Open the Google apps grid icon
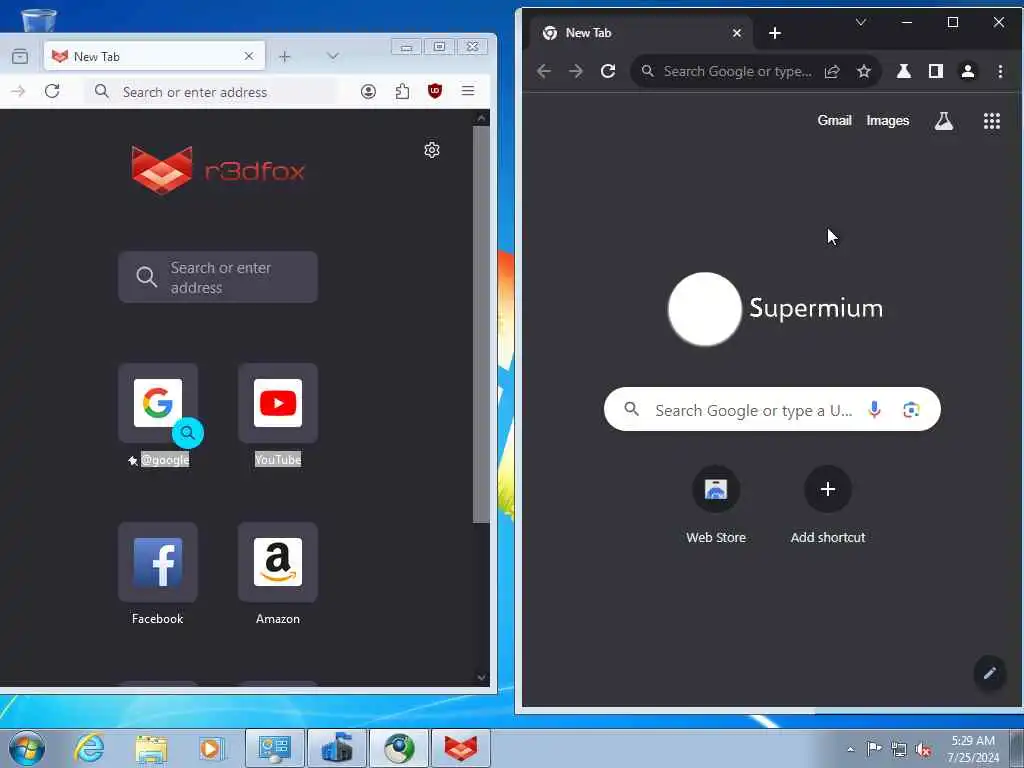 coord(992,121)
